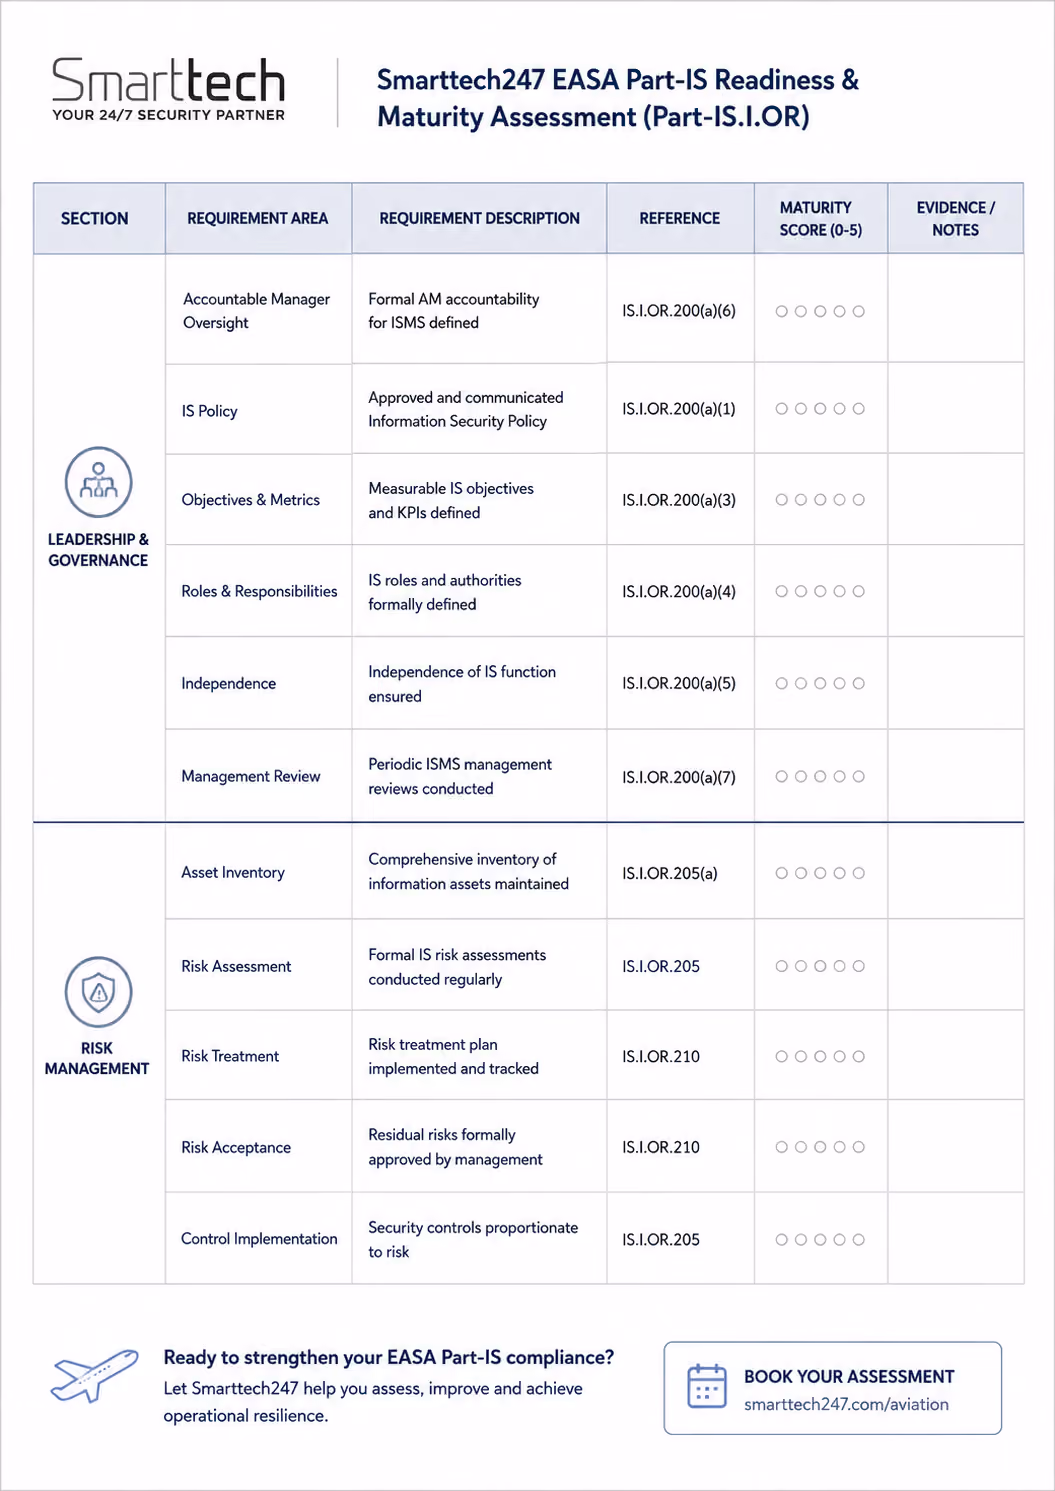1055x1491 pixels.
Task: Click reference 'IS.I.OR.200(a)(7)'
Action: [679, 777]
